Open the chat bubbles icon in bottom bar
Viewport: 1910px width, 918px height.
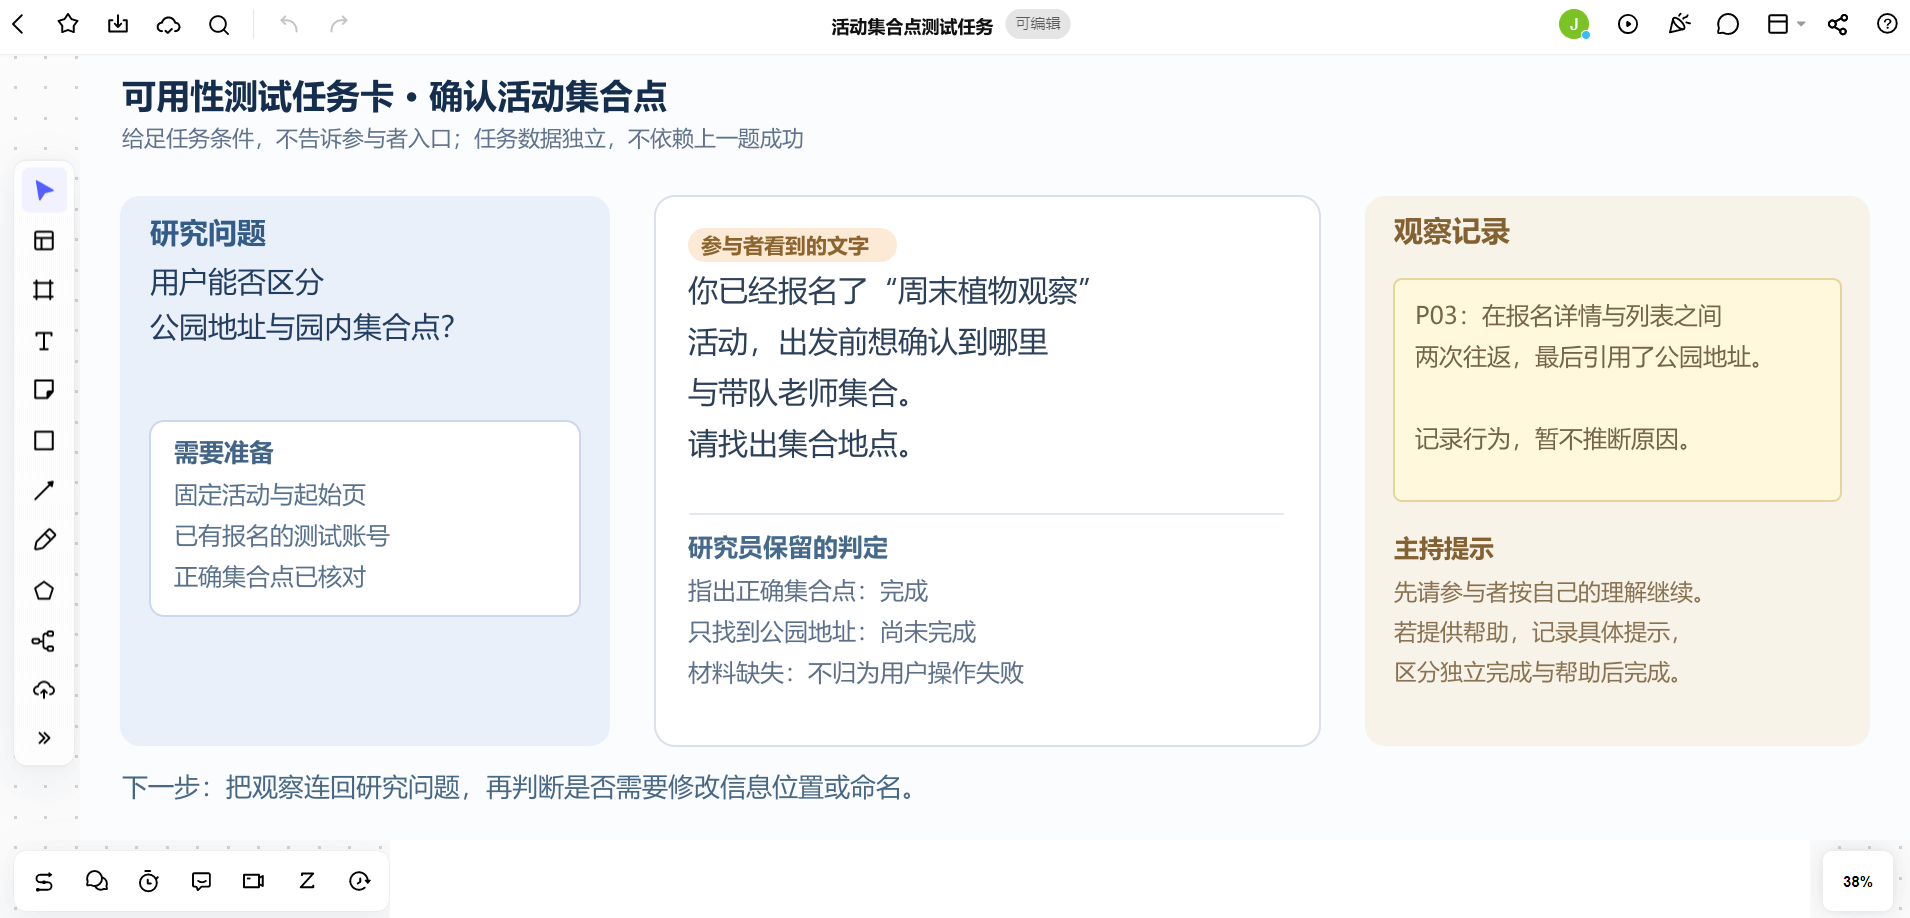(x=97, y=881)
